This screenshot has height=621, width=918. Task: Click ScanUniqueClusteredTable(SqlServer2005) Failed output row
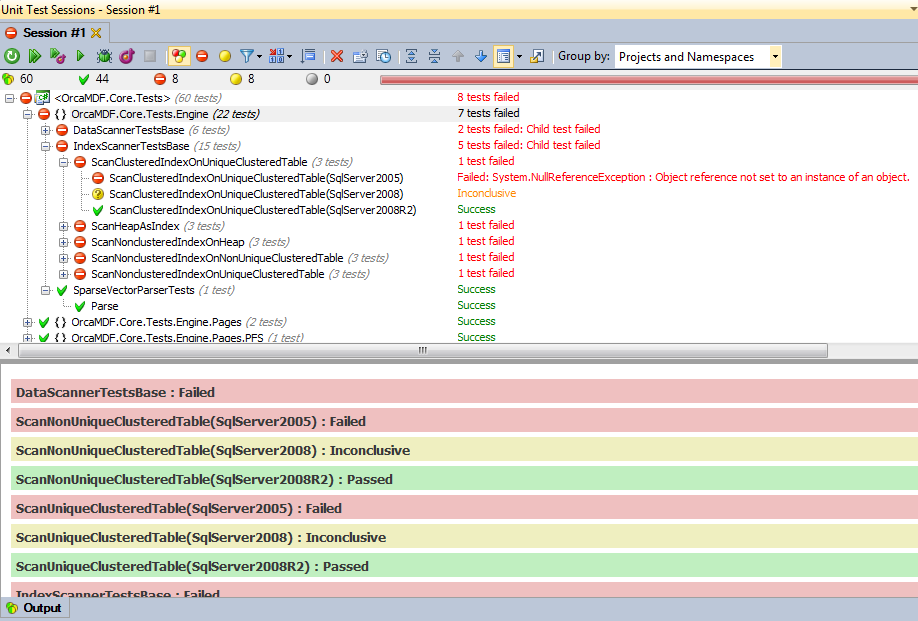click(x=464, y=508)
